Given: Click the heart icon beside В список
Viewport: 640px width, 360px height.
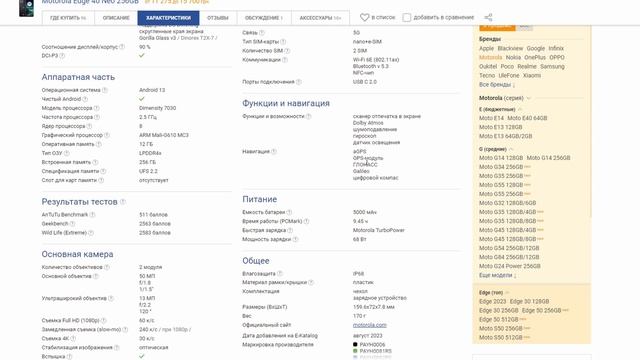Looking at the screenshot, I should [364, 18].
